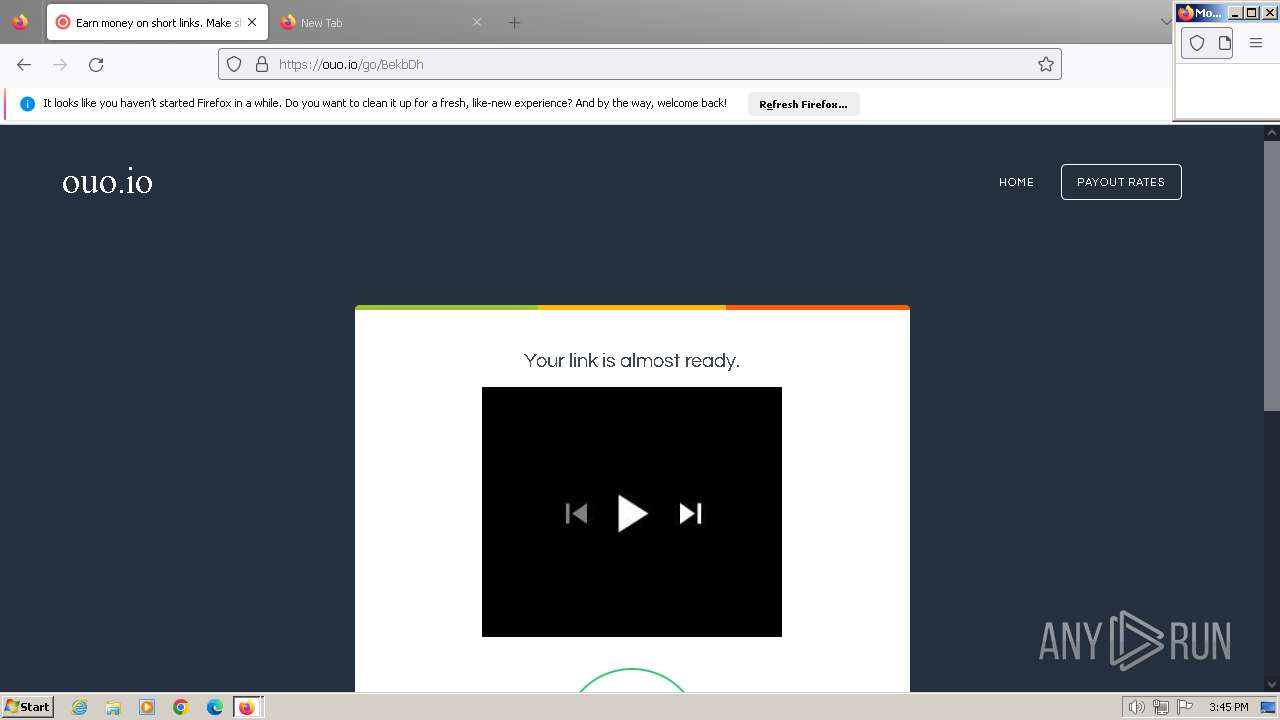The height and width of the screenshot is (720, 1280).
Task: Launch Google Chrome from taskbar
Action: [x=181, y=707]
